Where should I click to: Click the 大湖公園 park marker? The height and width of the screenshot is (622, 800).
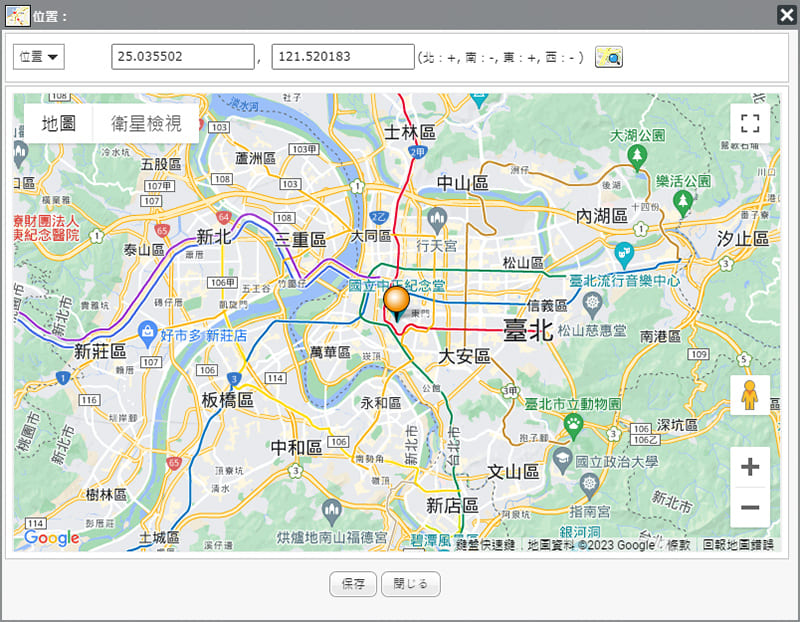click(x=637, y=157)
